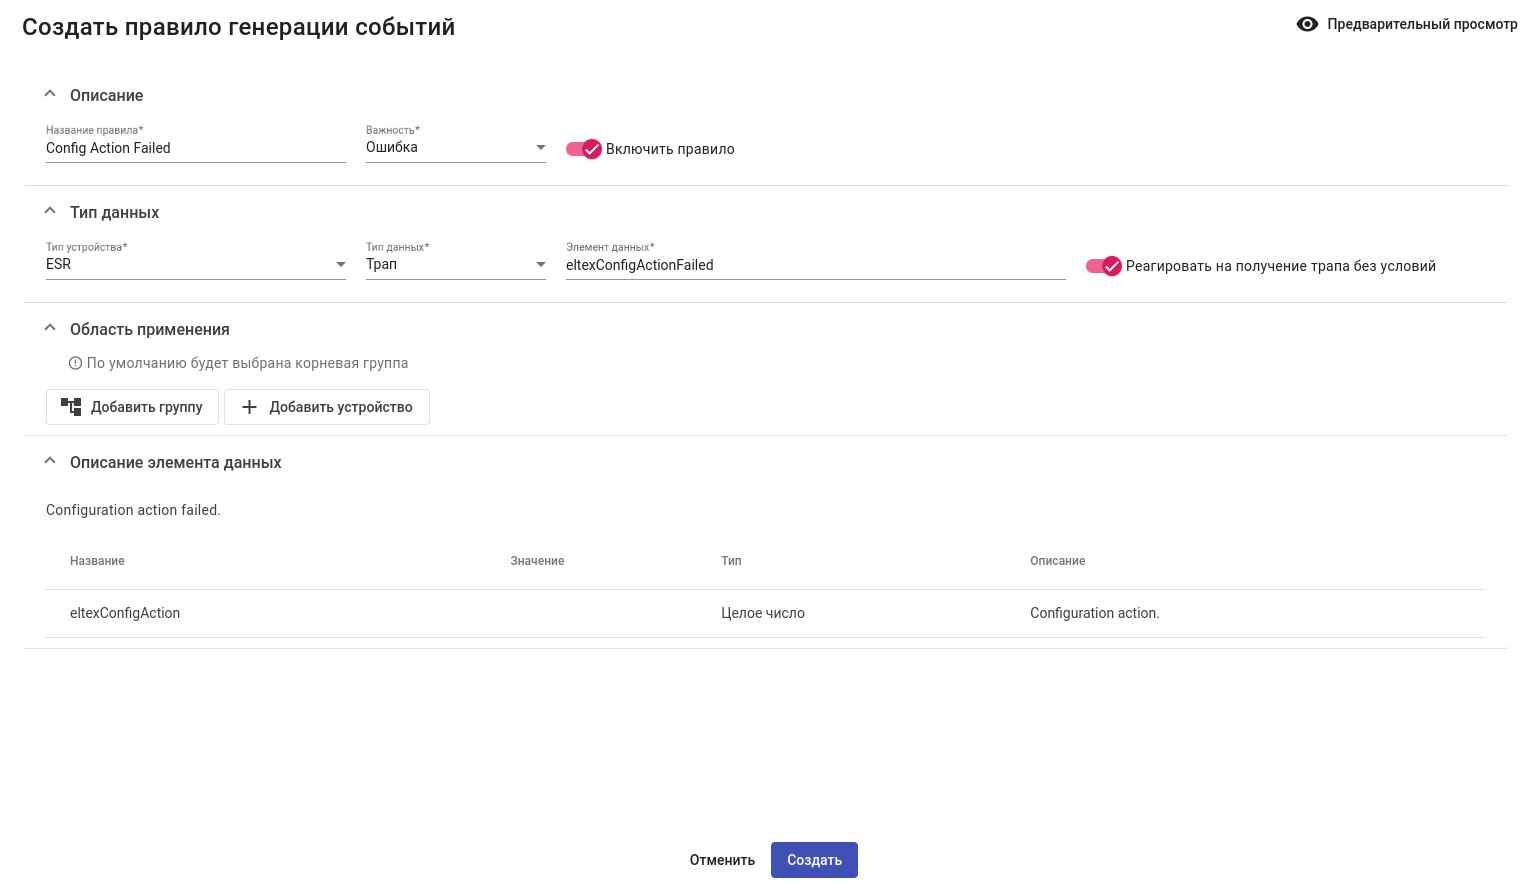Click the eye preview icon

point(1307,24)
